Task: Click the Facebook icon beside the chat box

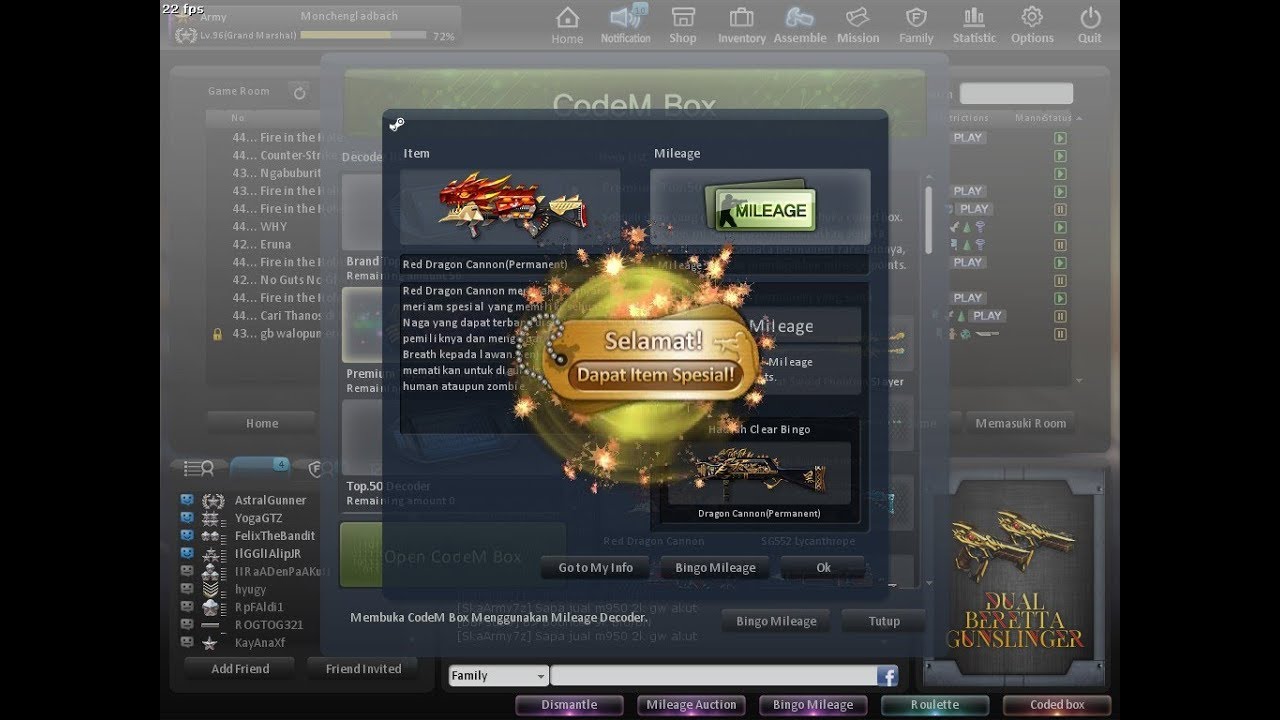Action: 887,676
